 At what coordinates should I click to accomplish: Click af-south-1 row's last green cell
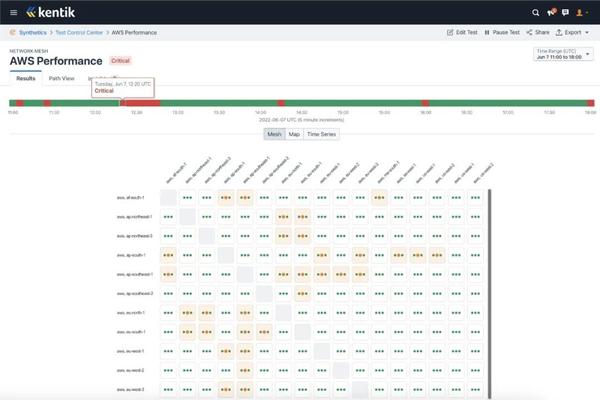click(x=475, y=198)
